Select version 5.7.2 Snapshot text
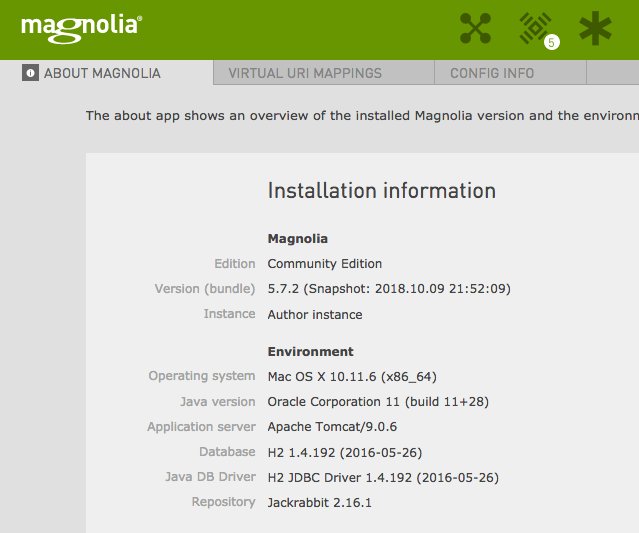 click(389, 289)
